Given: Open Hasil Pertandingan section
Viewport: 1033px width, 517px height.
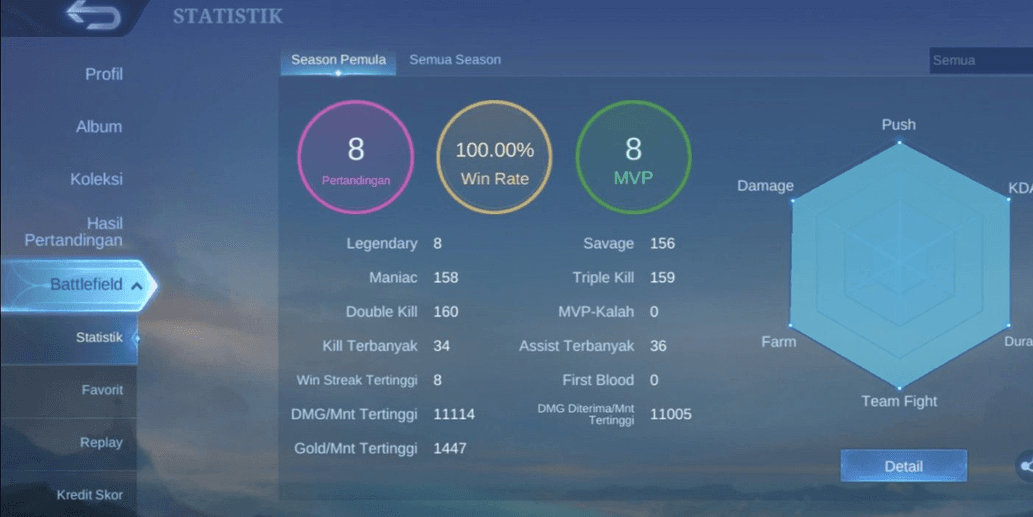Looking at the screenshot, I should point(74,232).
